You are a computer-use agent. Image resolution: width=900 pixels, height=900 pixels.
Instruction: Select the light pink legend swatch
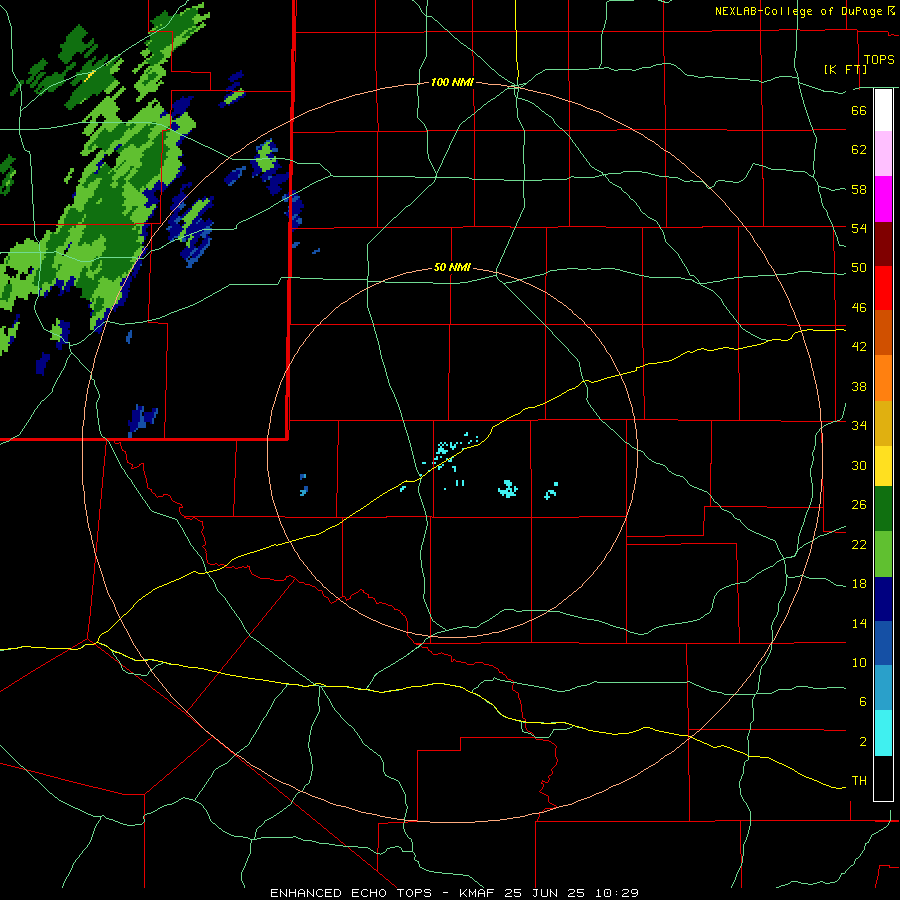click(x=883, y=153)
